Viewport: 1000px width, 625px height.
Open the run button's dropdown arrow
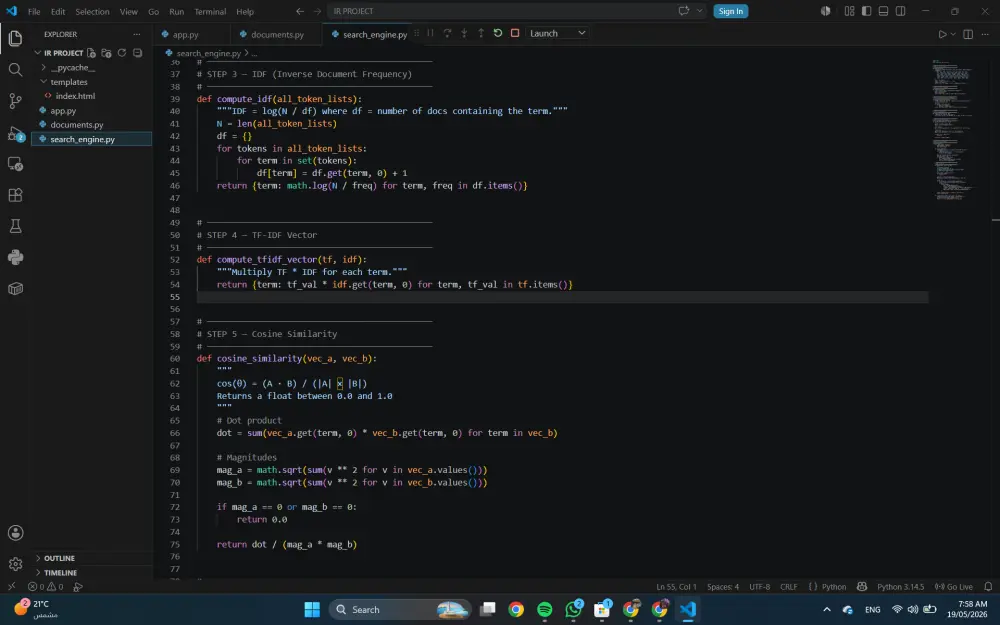(953, 34)
